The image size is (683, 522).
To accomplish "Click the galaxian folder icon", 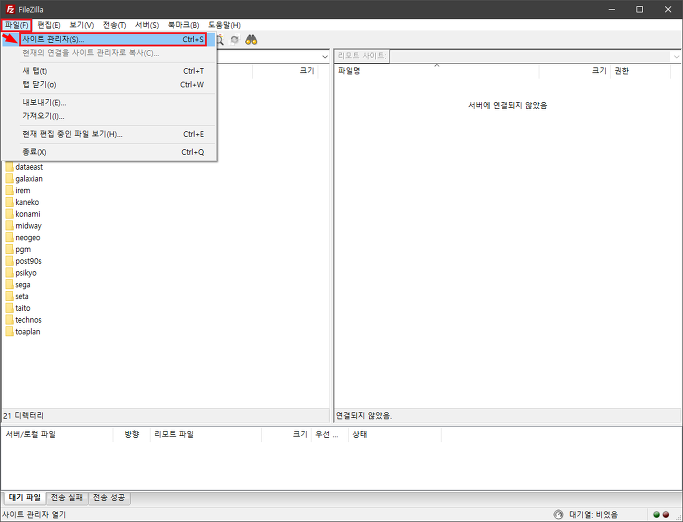I will 10,179.
